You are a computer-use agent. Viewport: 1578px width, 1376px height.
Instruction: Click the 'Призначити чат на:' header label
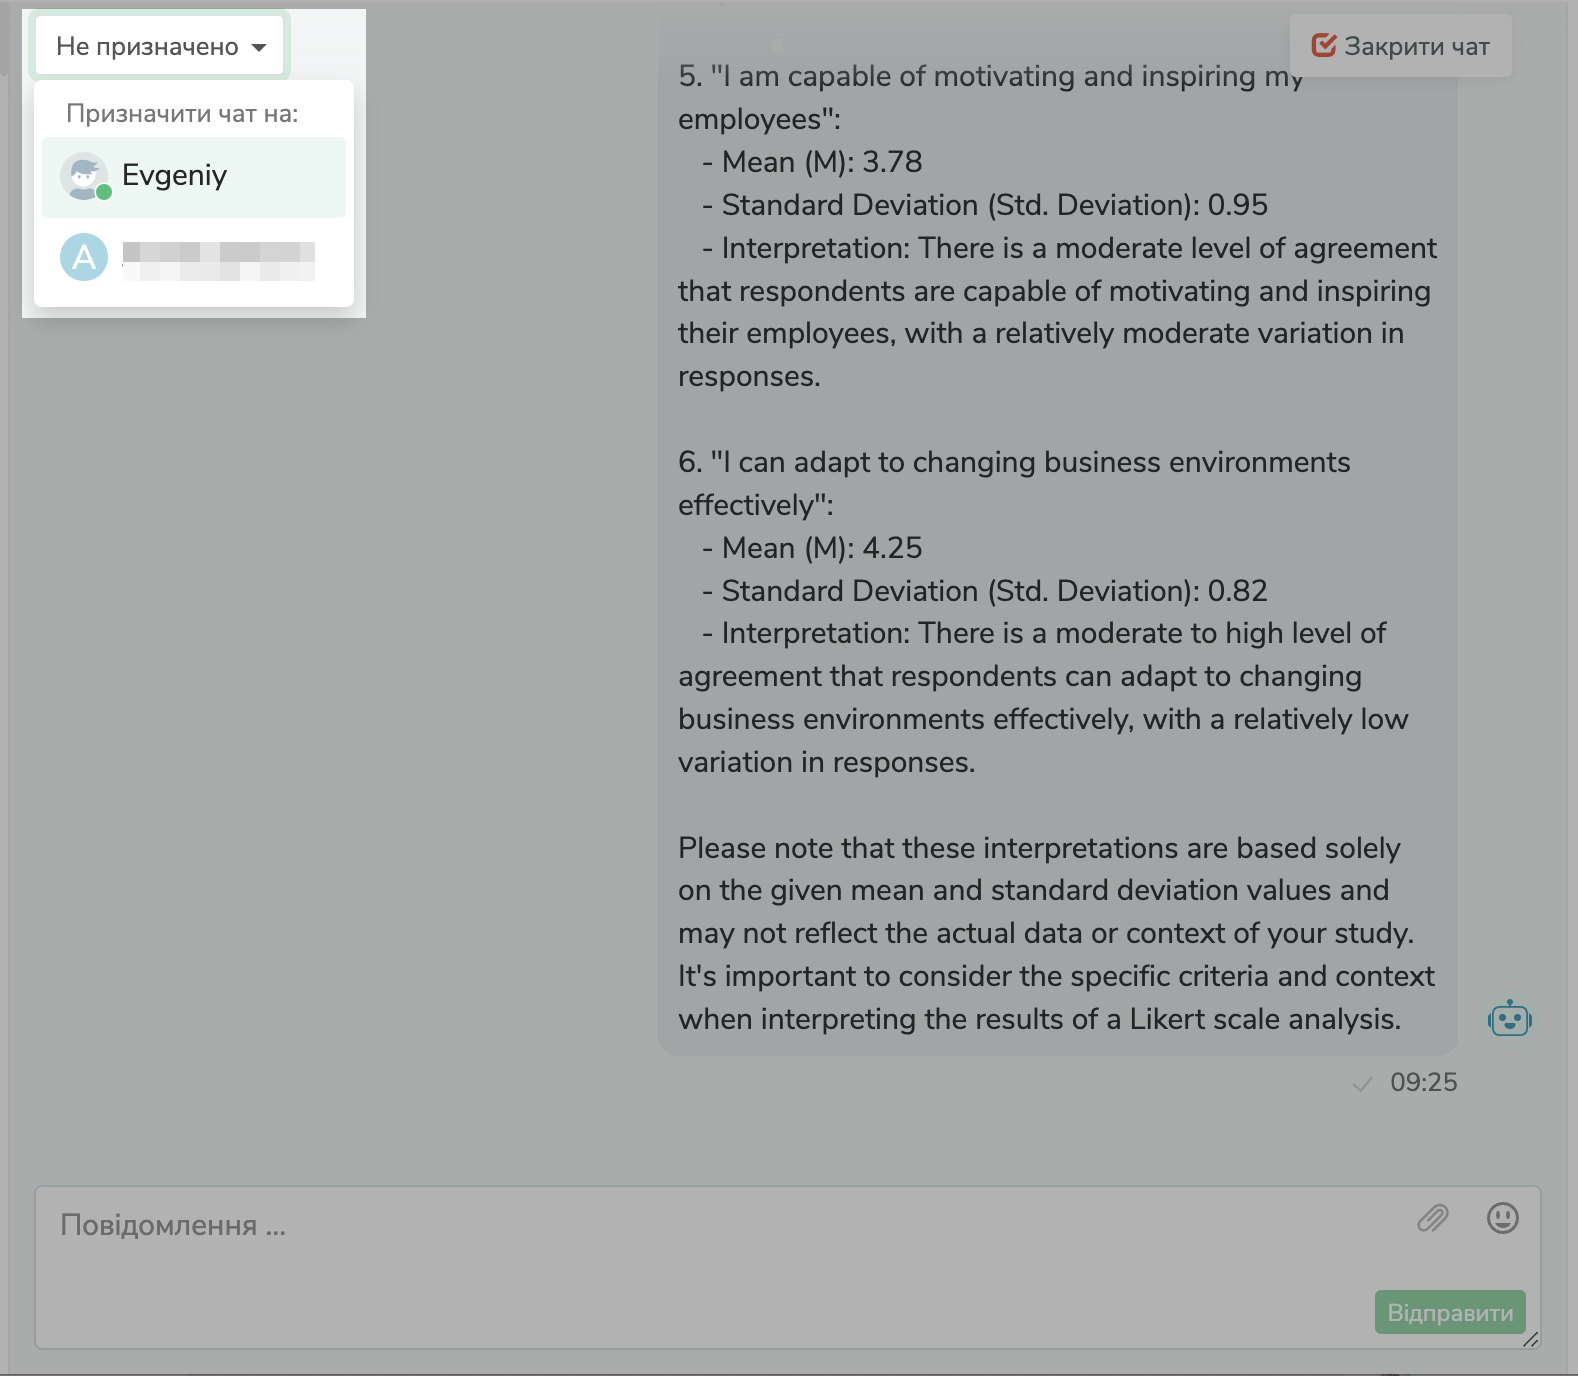click(x=182, y=114)
